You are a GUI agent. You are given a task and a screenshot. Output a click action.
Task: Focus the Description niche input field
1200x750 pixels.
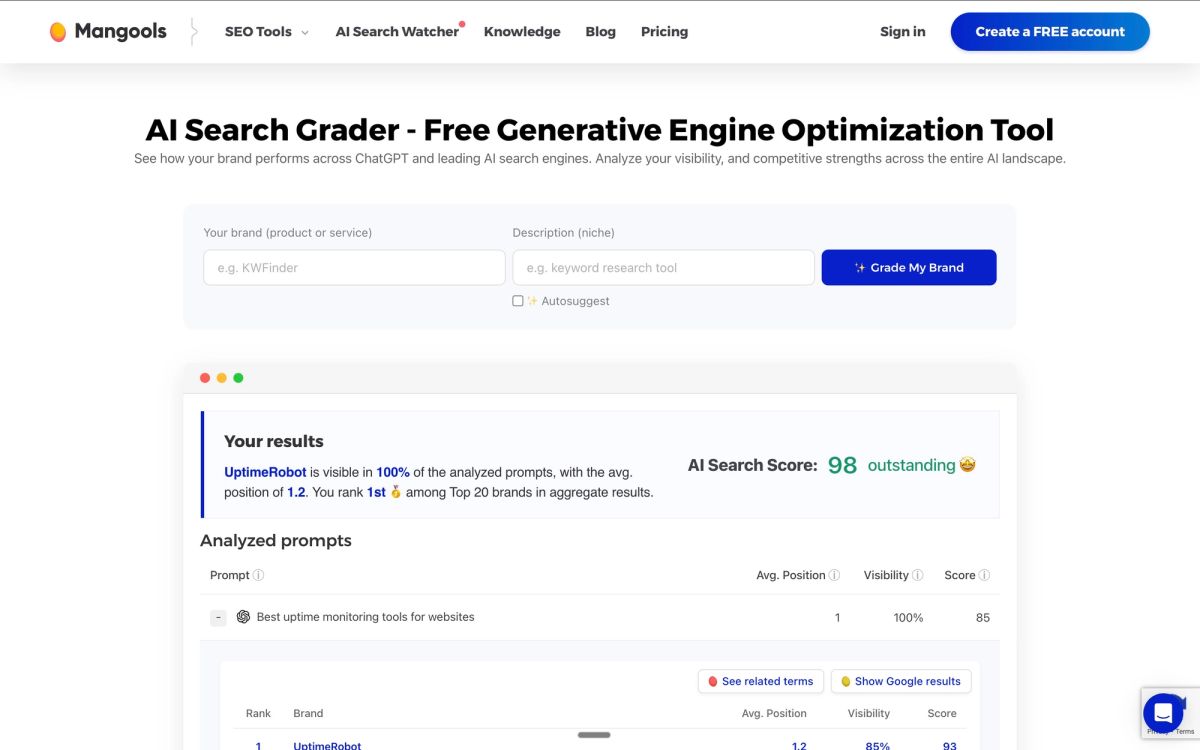(663, 268)
